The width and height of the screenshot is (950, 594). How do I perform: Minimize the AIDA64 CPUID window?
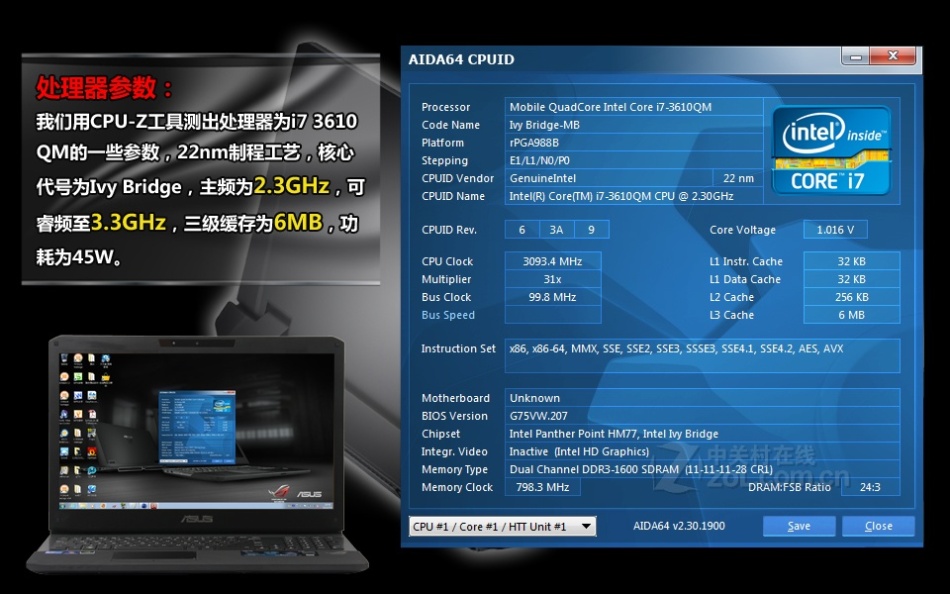pyautogui.click(x=855, y=57)
